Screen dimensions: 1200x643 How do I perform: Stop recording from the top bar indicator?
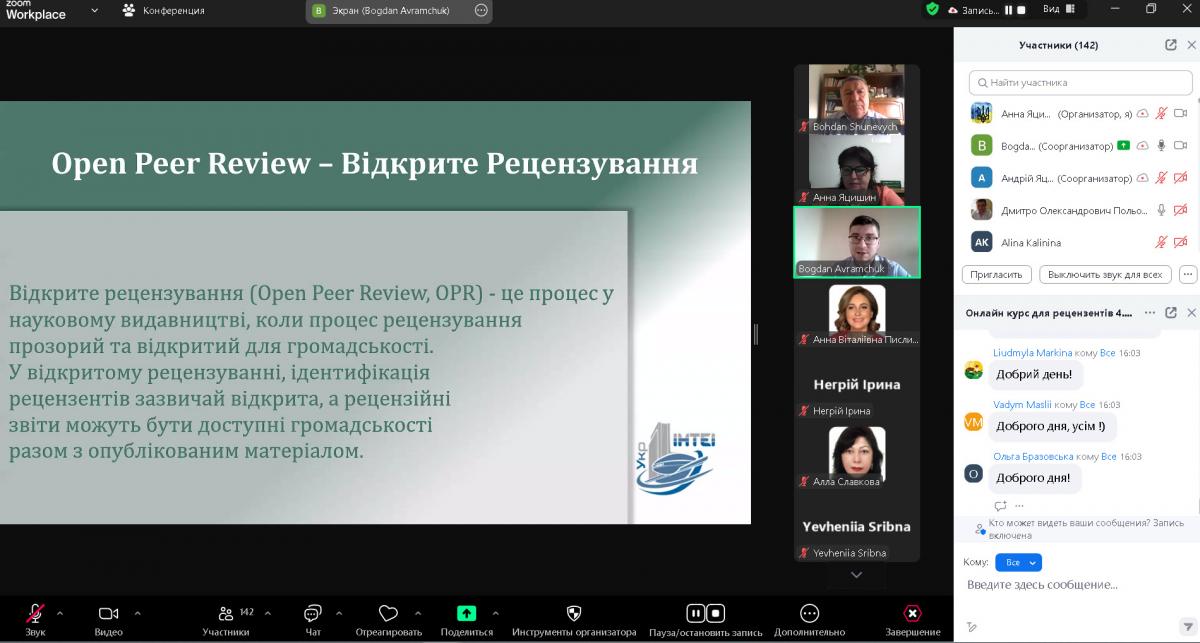point(1022,10)
